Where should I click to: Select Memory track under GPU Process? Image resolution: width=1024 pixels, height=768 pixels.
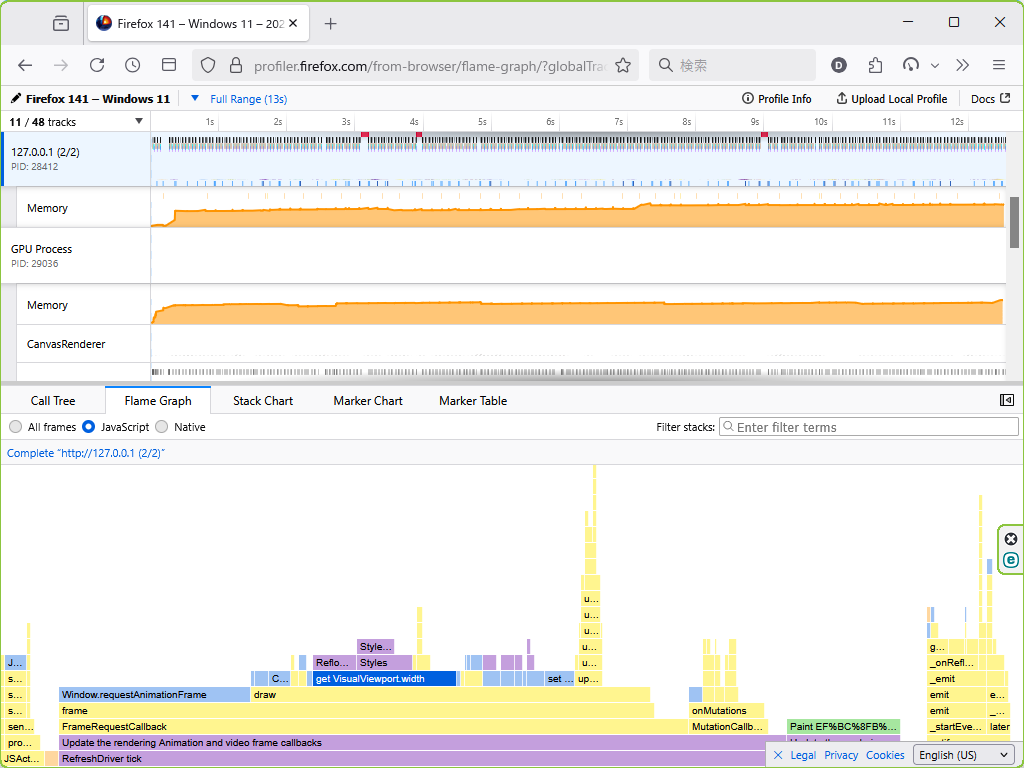(84, 305)
